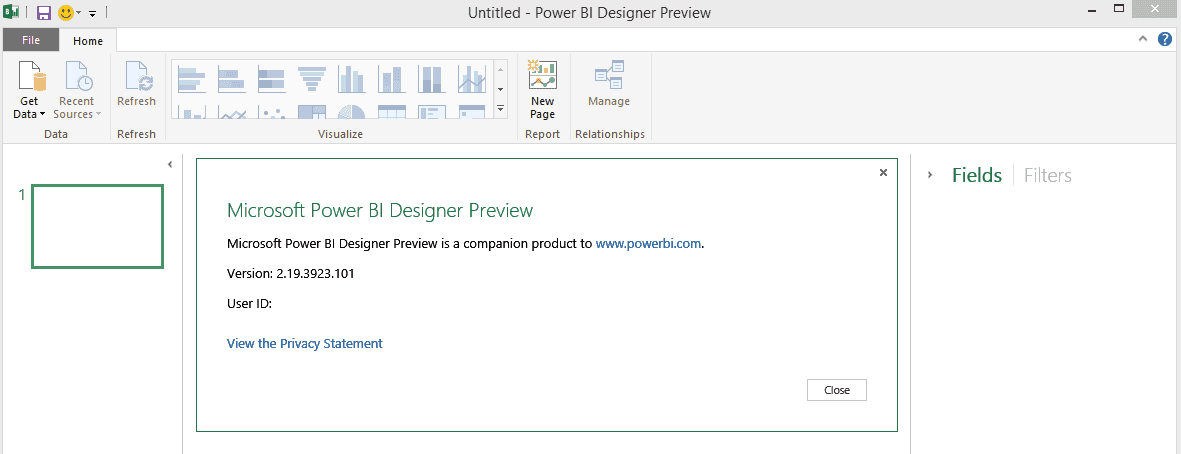1181x454 pixels.
Task: Select the line and column combo chart
Action: click(x=472, y=77)
